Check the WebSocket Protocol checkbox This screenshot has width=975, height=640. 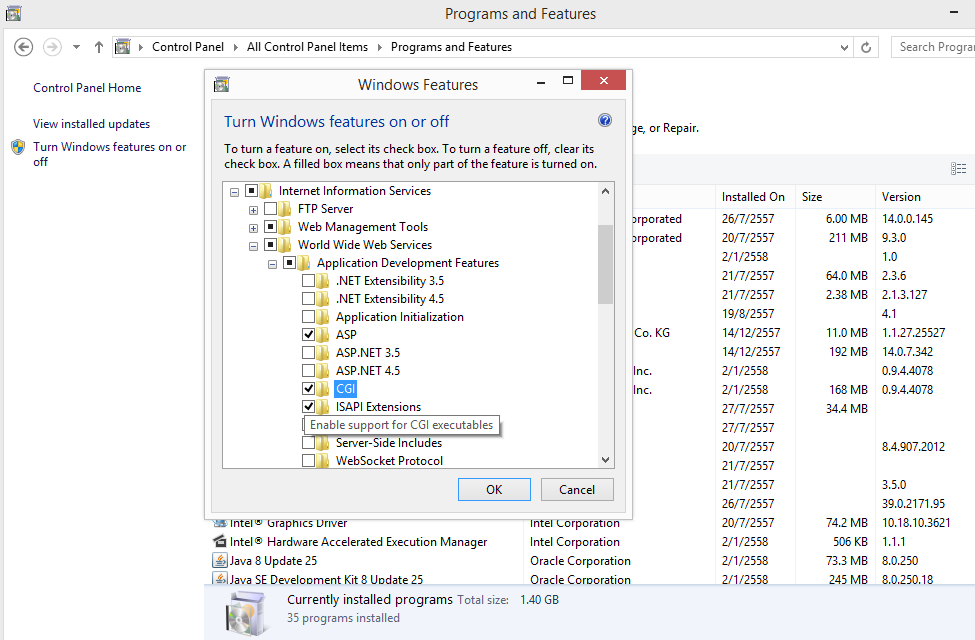point(309,461)
